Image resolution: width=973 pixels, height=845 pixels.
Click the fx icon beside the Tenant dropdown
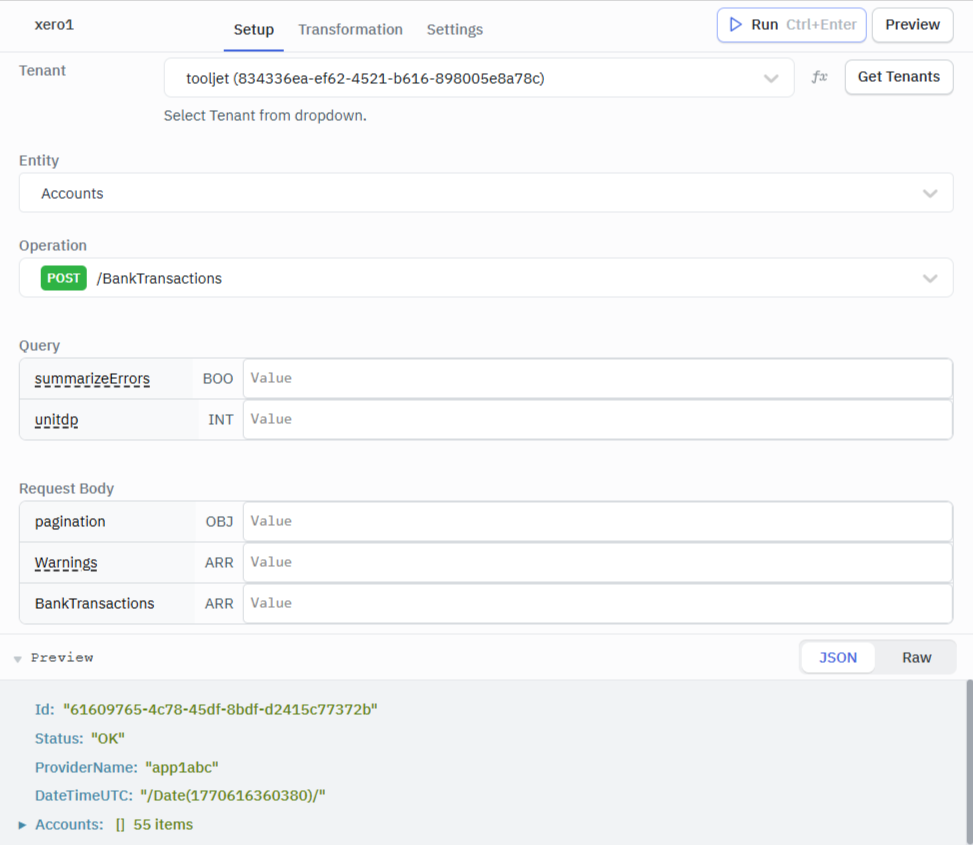point(819,77)
